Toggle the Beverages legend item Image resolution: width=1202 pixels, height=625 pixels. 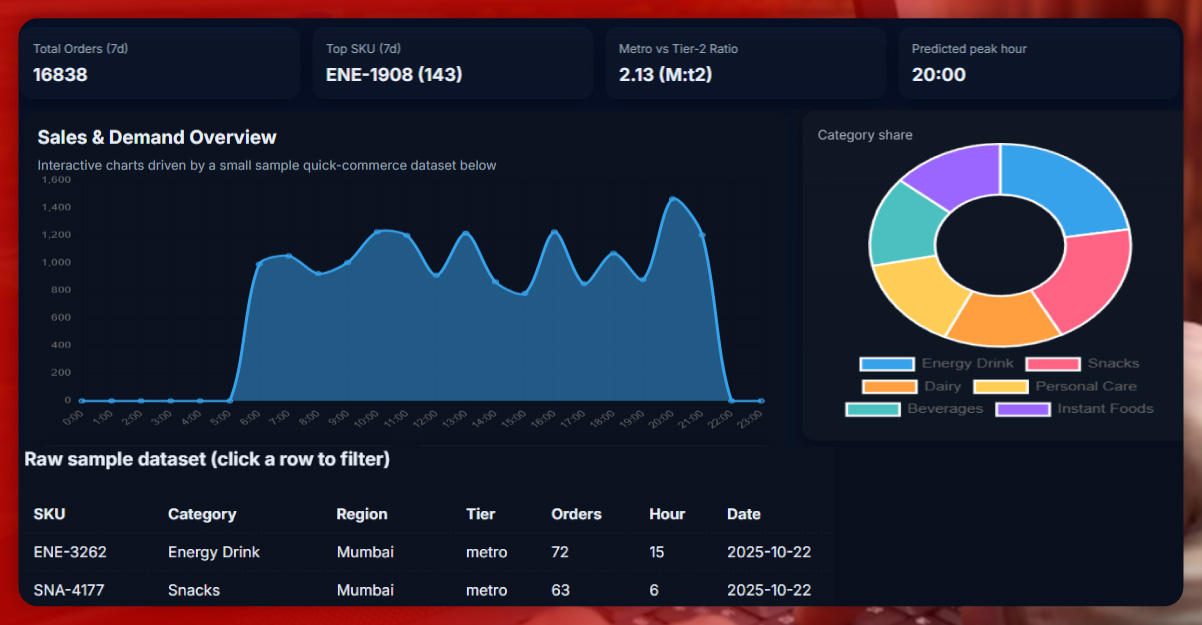[x=872, y=409]
